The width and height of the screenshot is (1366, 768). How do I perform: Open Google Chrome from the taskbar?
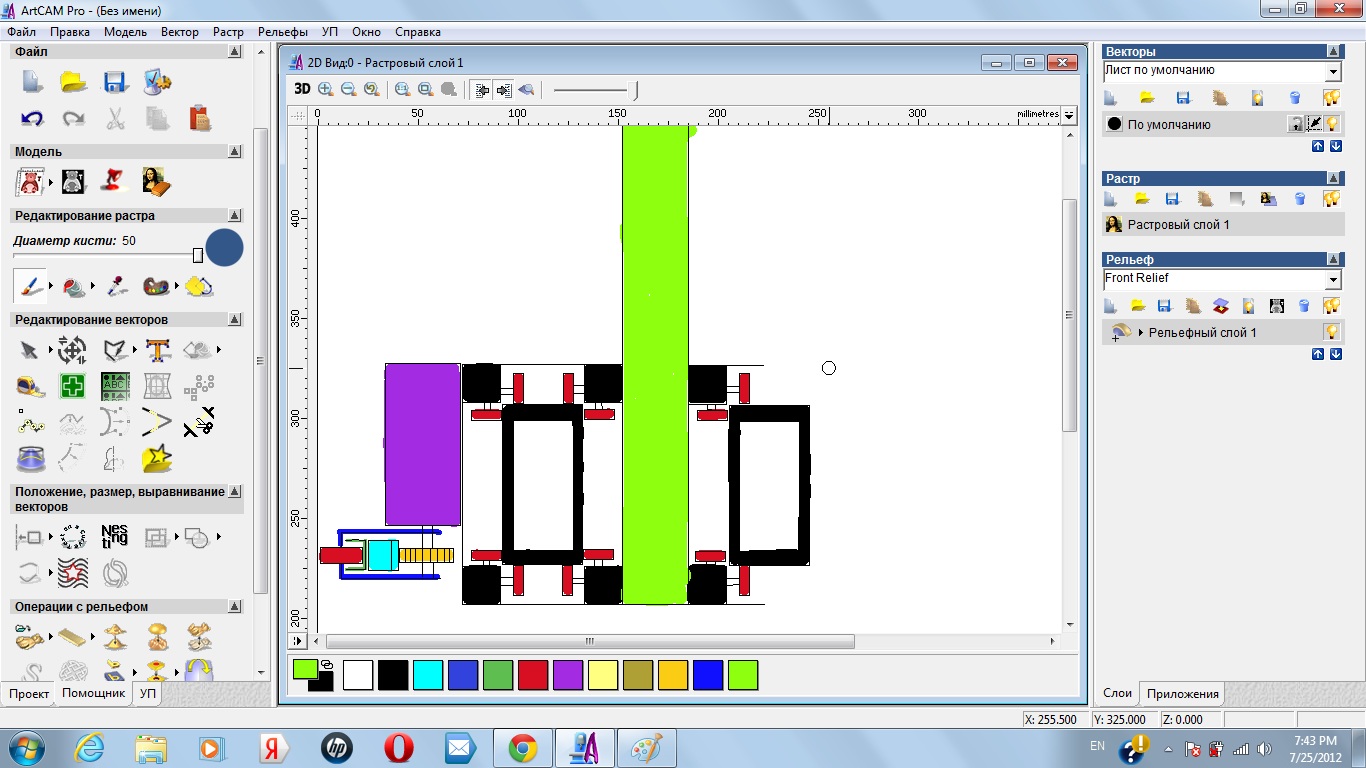[x=523, y=748]
